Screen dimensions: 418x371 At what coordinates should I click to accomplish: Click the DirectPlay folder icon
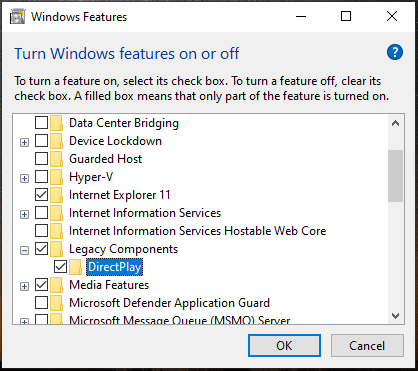tap(76, 267)
